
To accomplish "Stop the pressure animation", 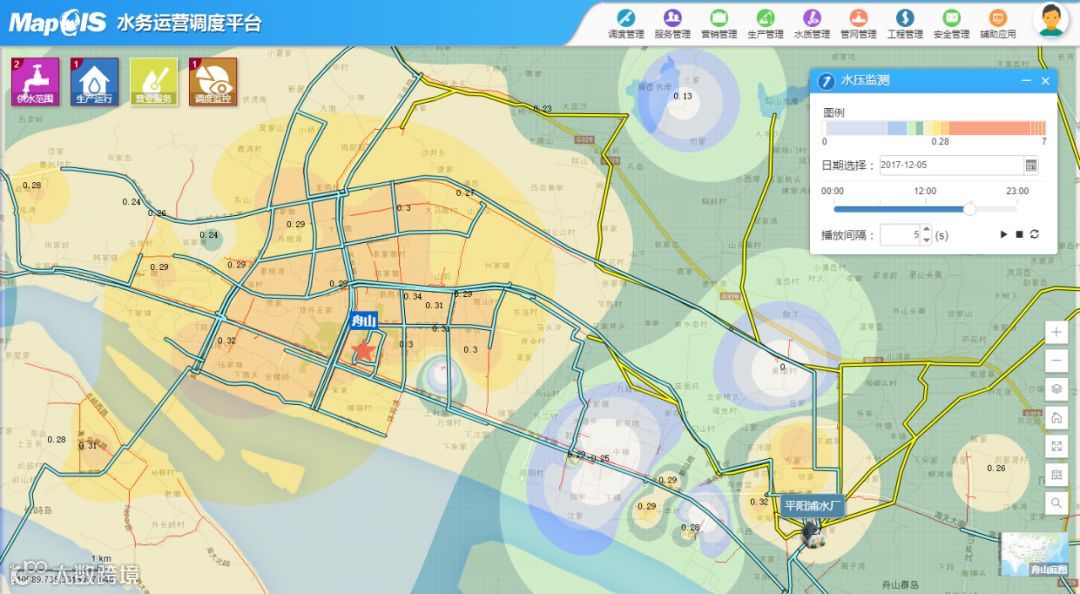I will click(1019, 235).
